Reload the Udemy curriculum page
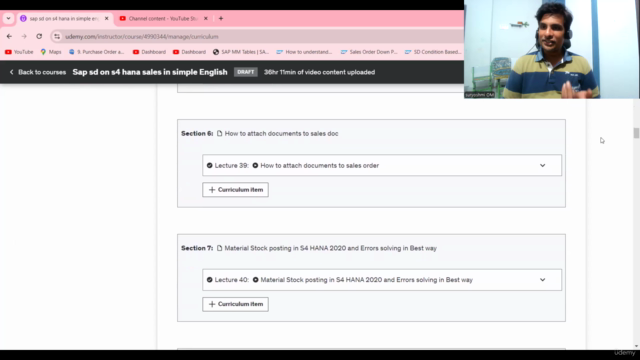640x360 pixels. tap(39, 36)
